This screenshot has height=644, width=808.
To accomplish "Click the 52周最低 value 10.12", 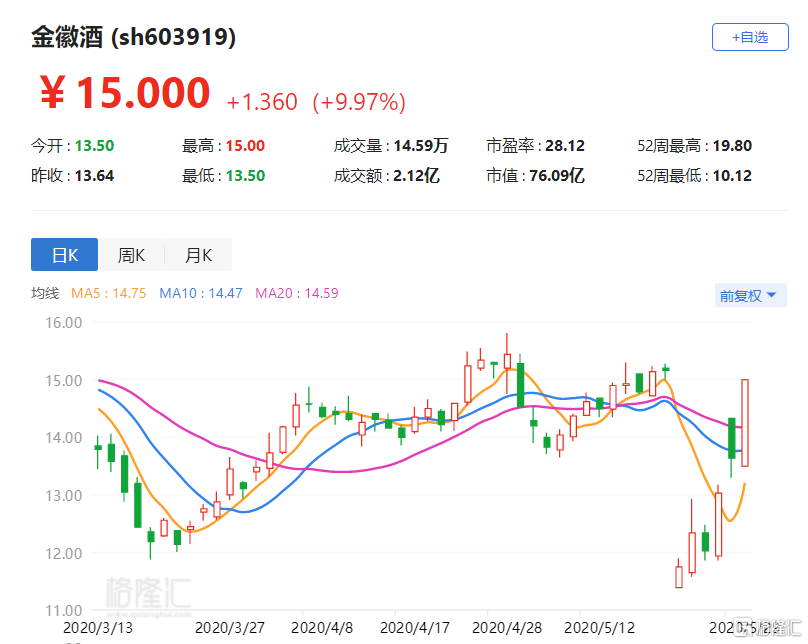I will pos(732,176).
